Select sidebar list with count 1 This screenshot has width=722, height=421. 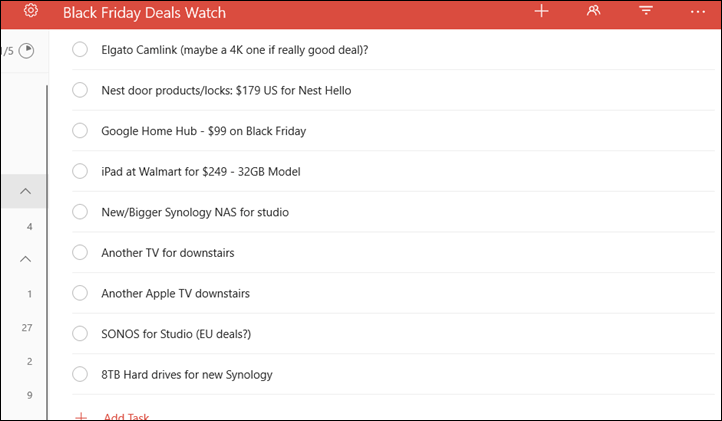click(x=29, y=293)
